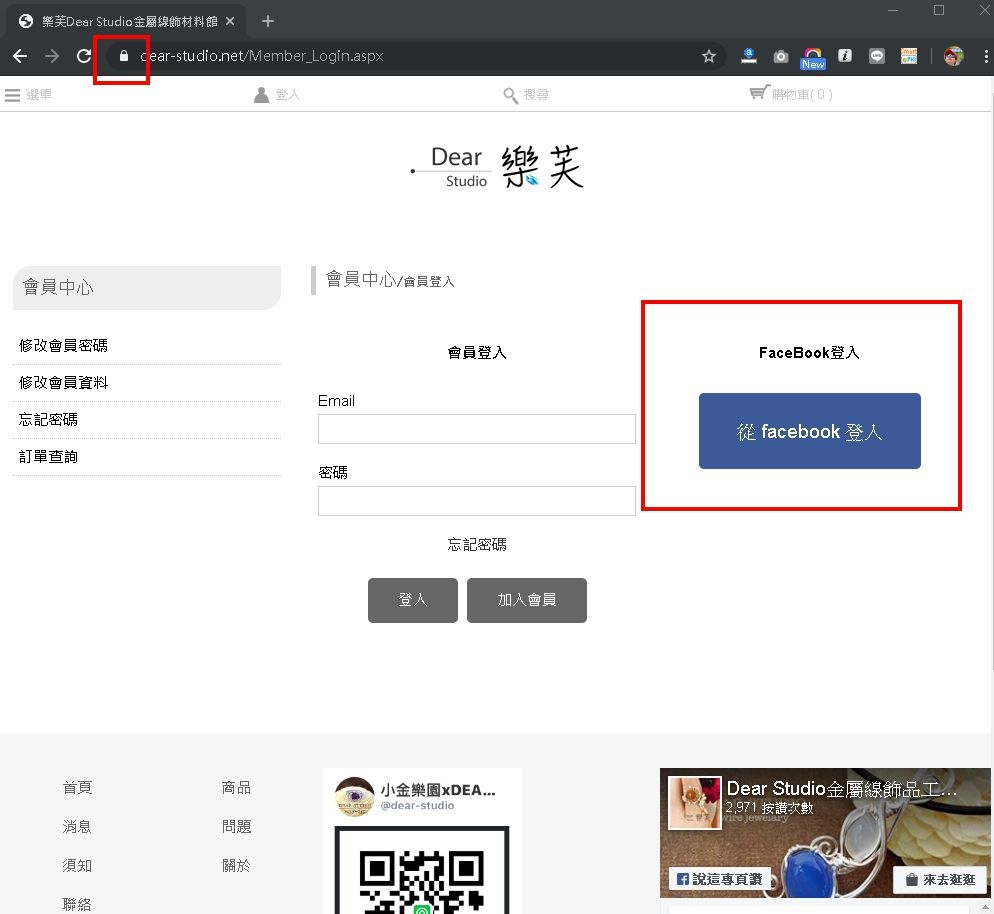The image size is (994, 914).
Task: Open the LINE extension icon
Action: pyautogui.click(x=877, y=56)
